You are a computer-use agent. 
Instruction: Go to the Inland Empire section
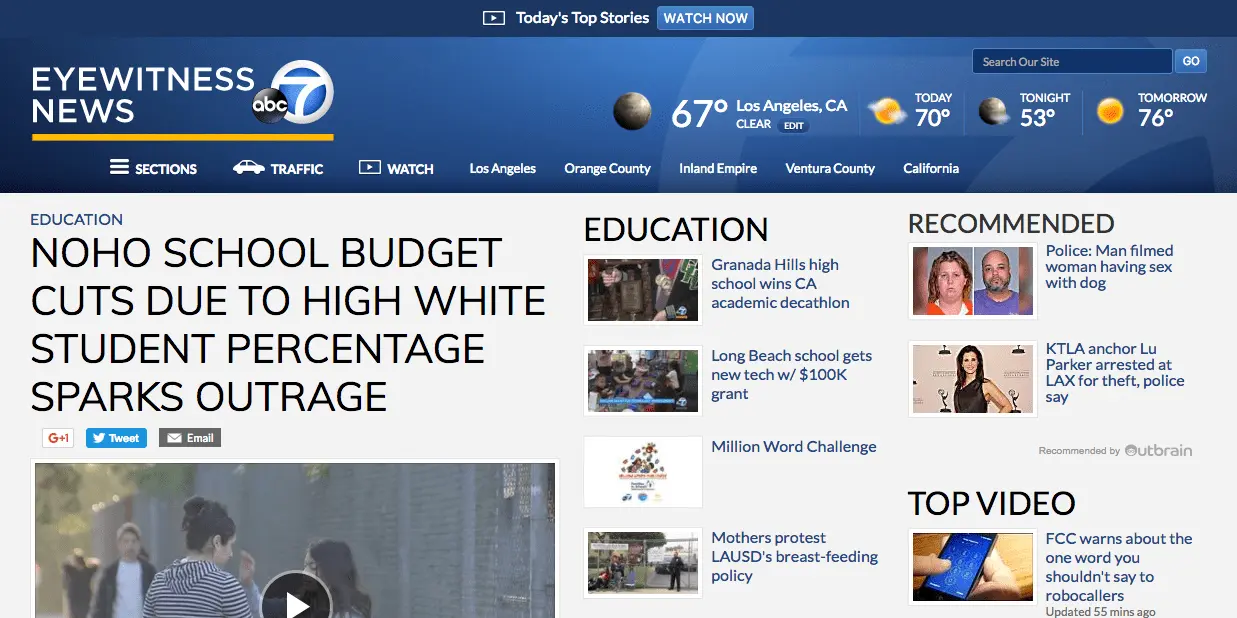point(718,168)
